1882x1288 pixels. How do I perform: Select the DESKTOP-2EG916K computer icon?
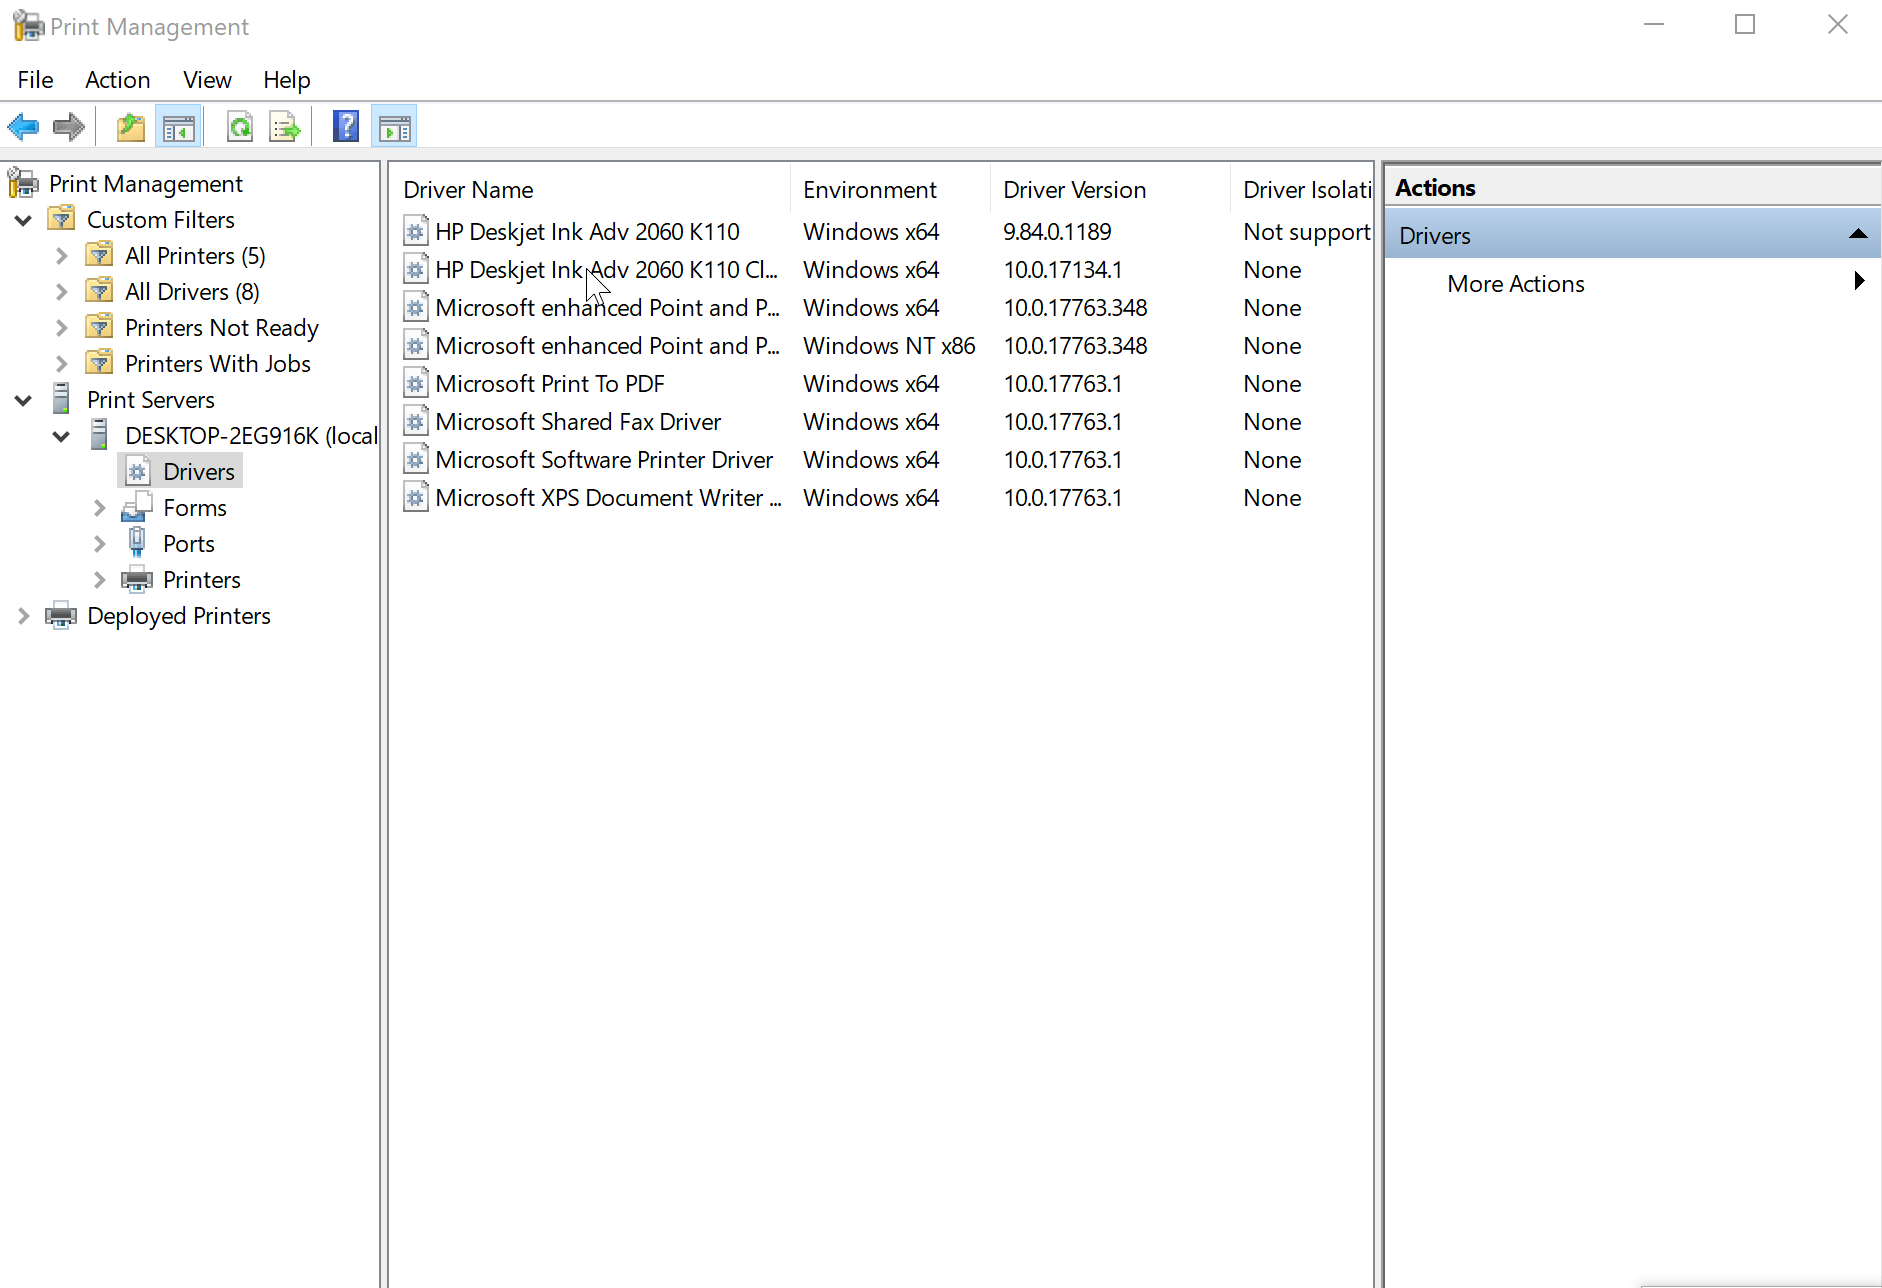99,434
